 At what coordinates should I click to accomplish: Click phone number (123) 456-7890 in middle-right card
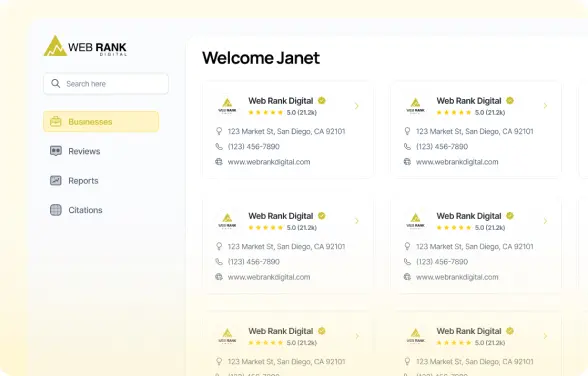(442, 262)
